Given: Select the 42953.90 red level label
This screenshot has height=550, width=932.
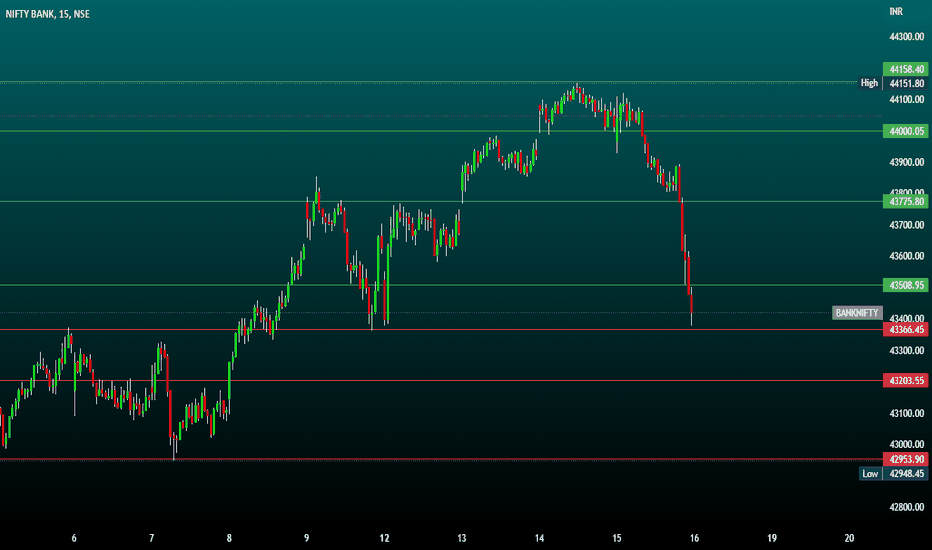Looking at the screenshot, I should coord(906,459).
